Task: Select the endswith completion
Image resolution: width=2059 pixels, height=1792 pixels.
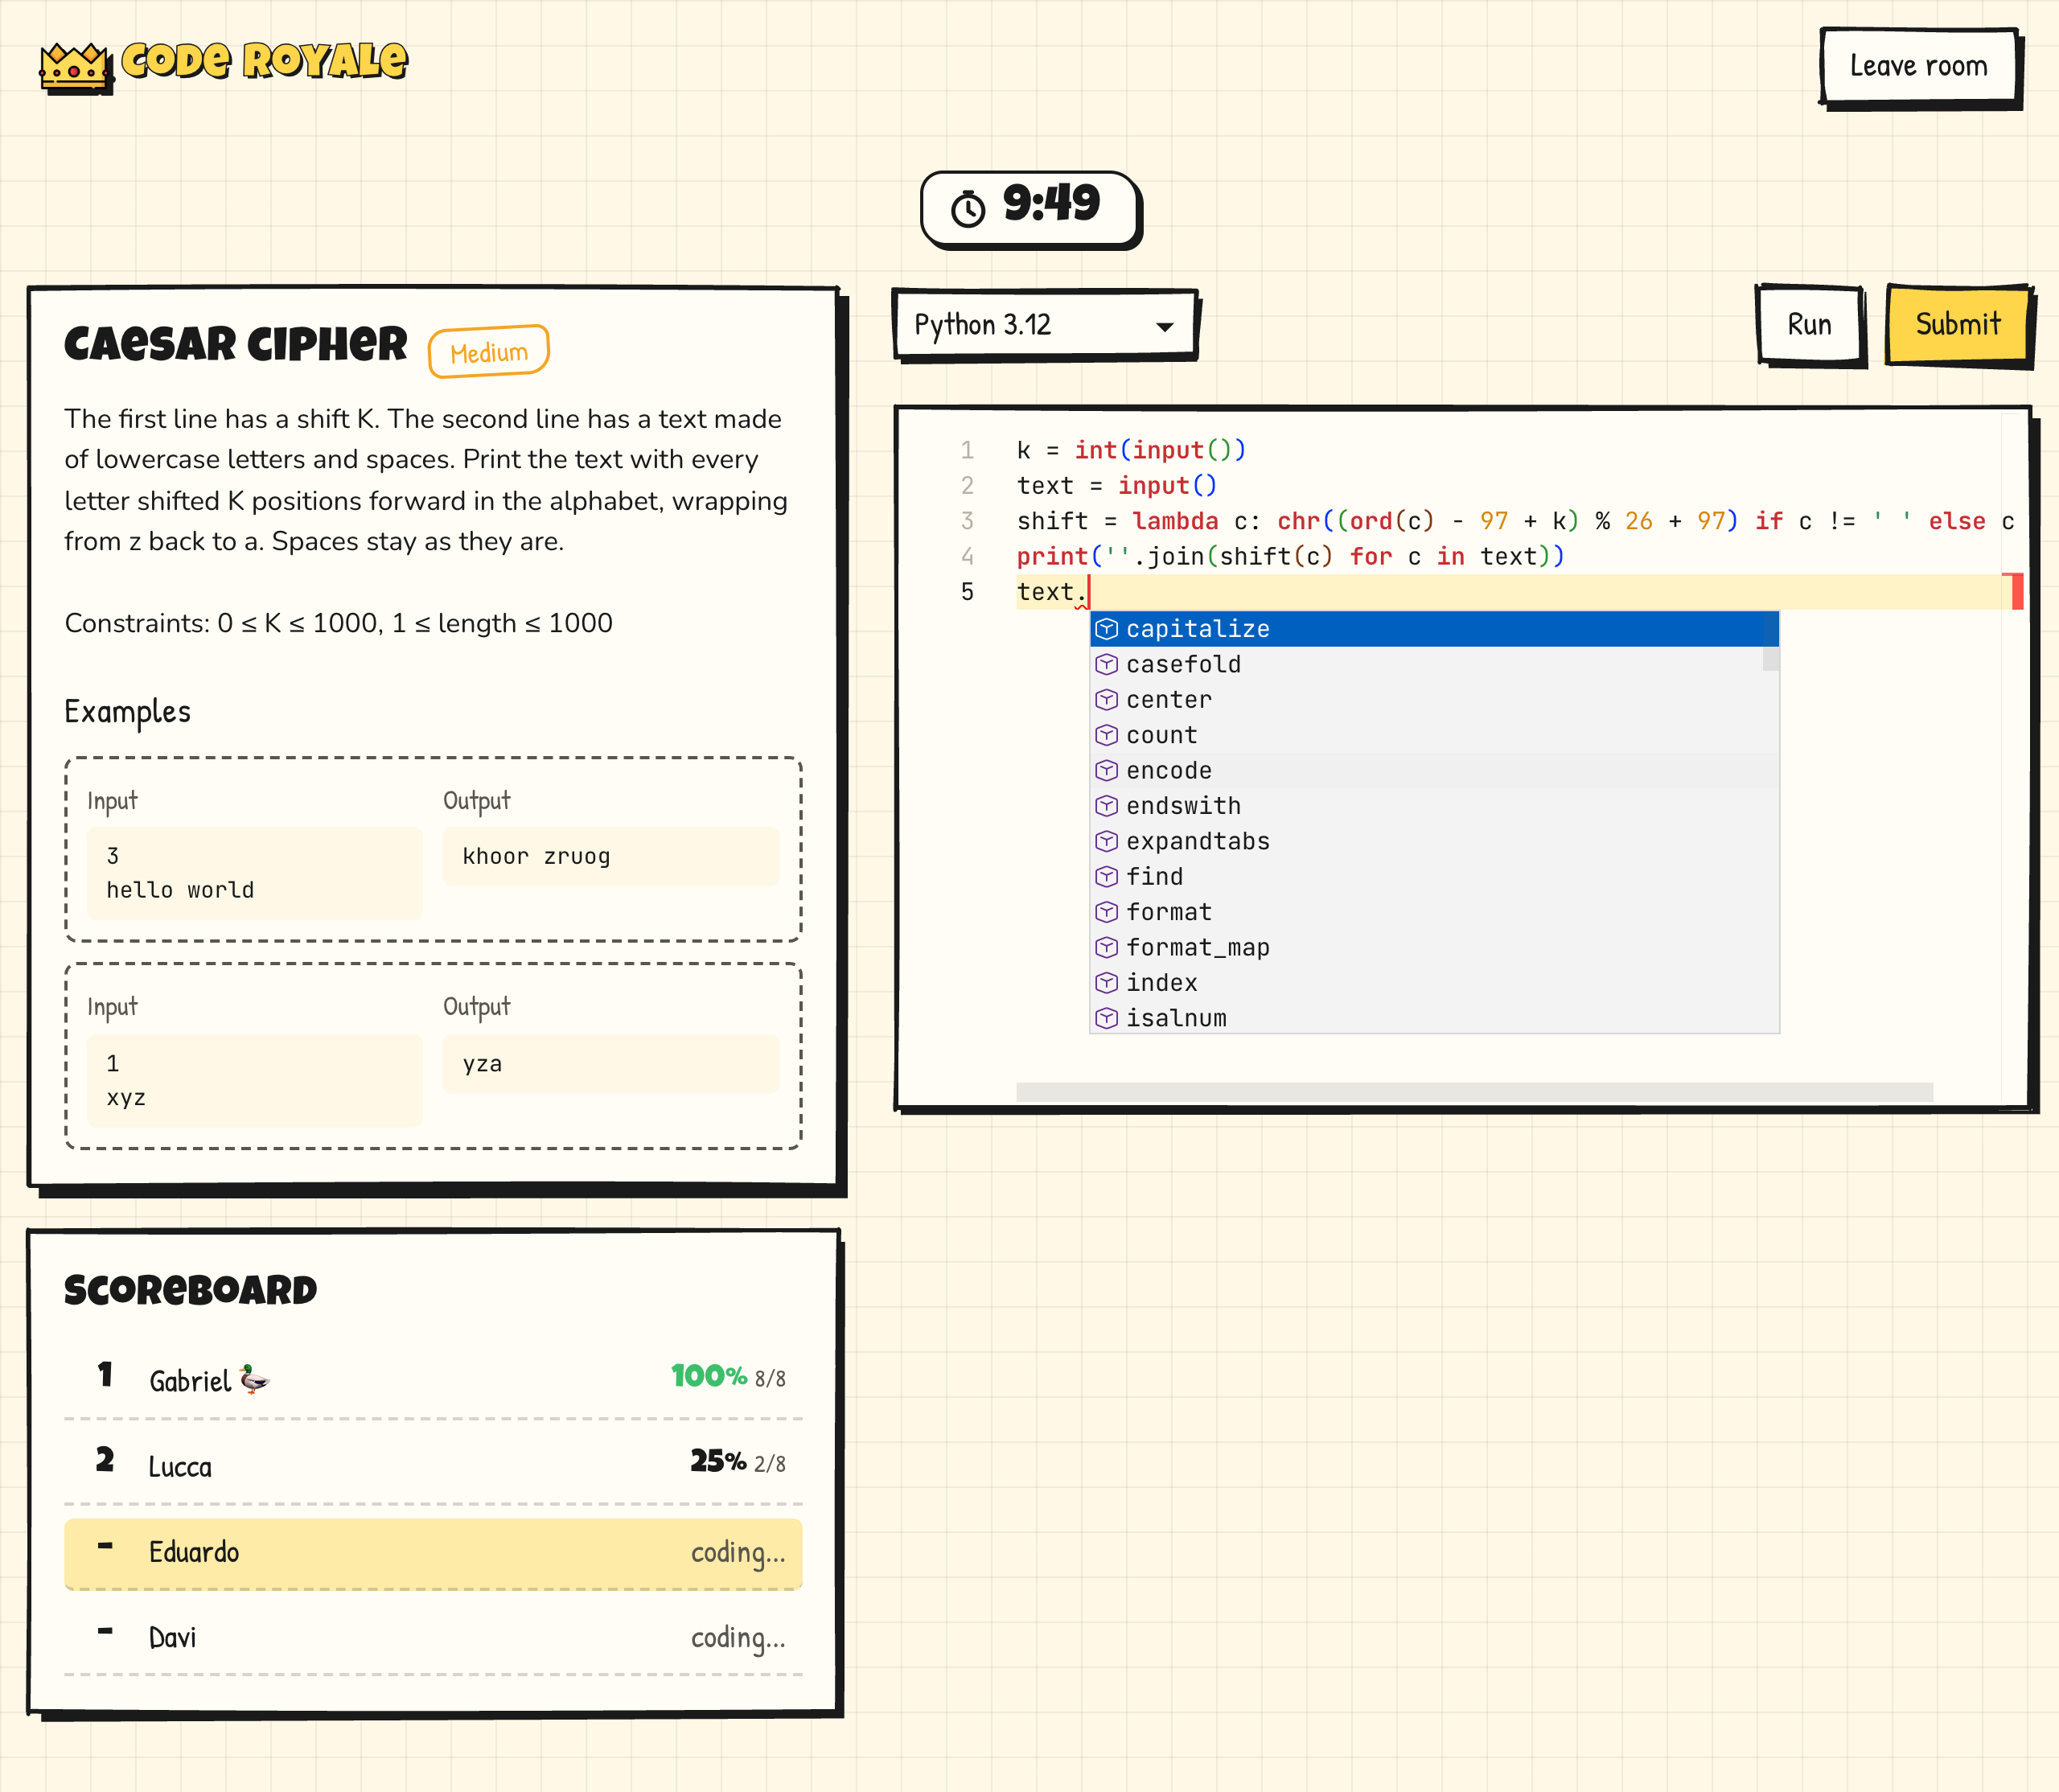Action: click(1433, 806)
